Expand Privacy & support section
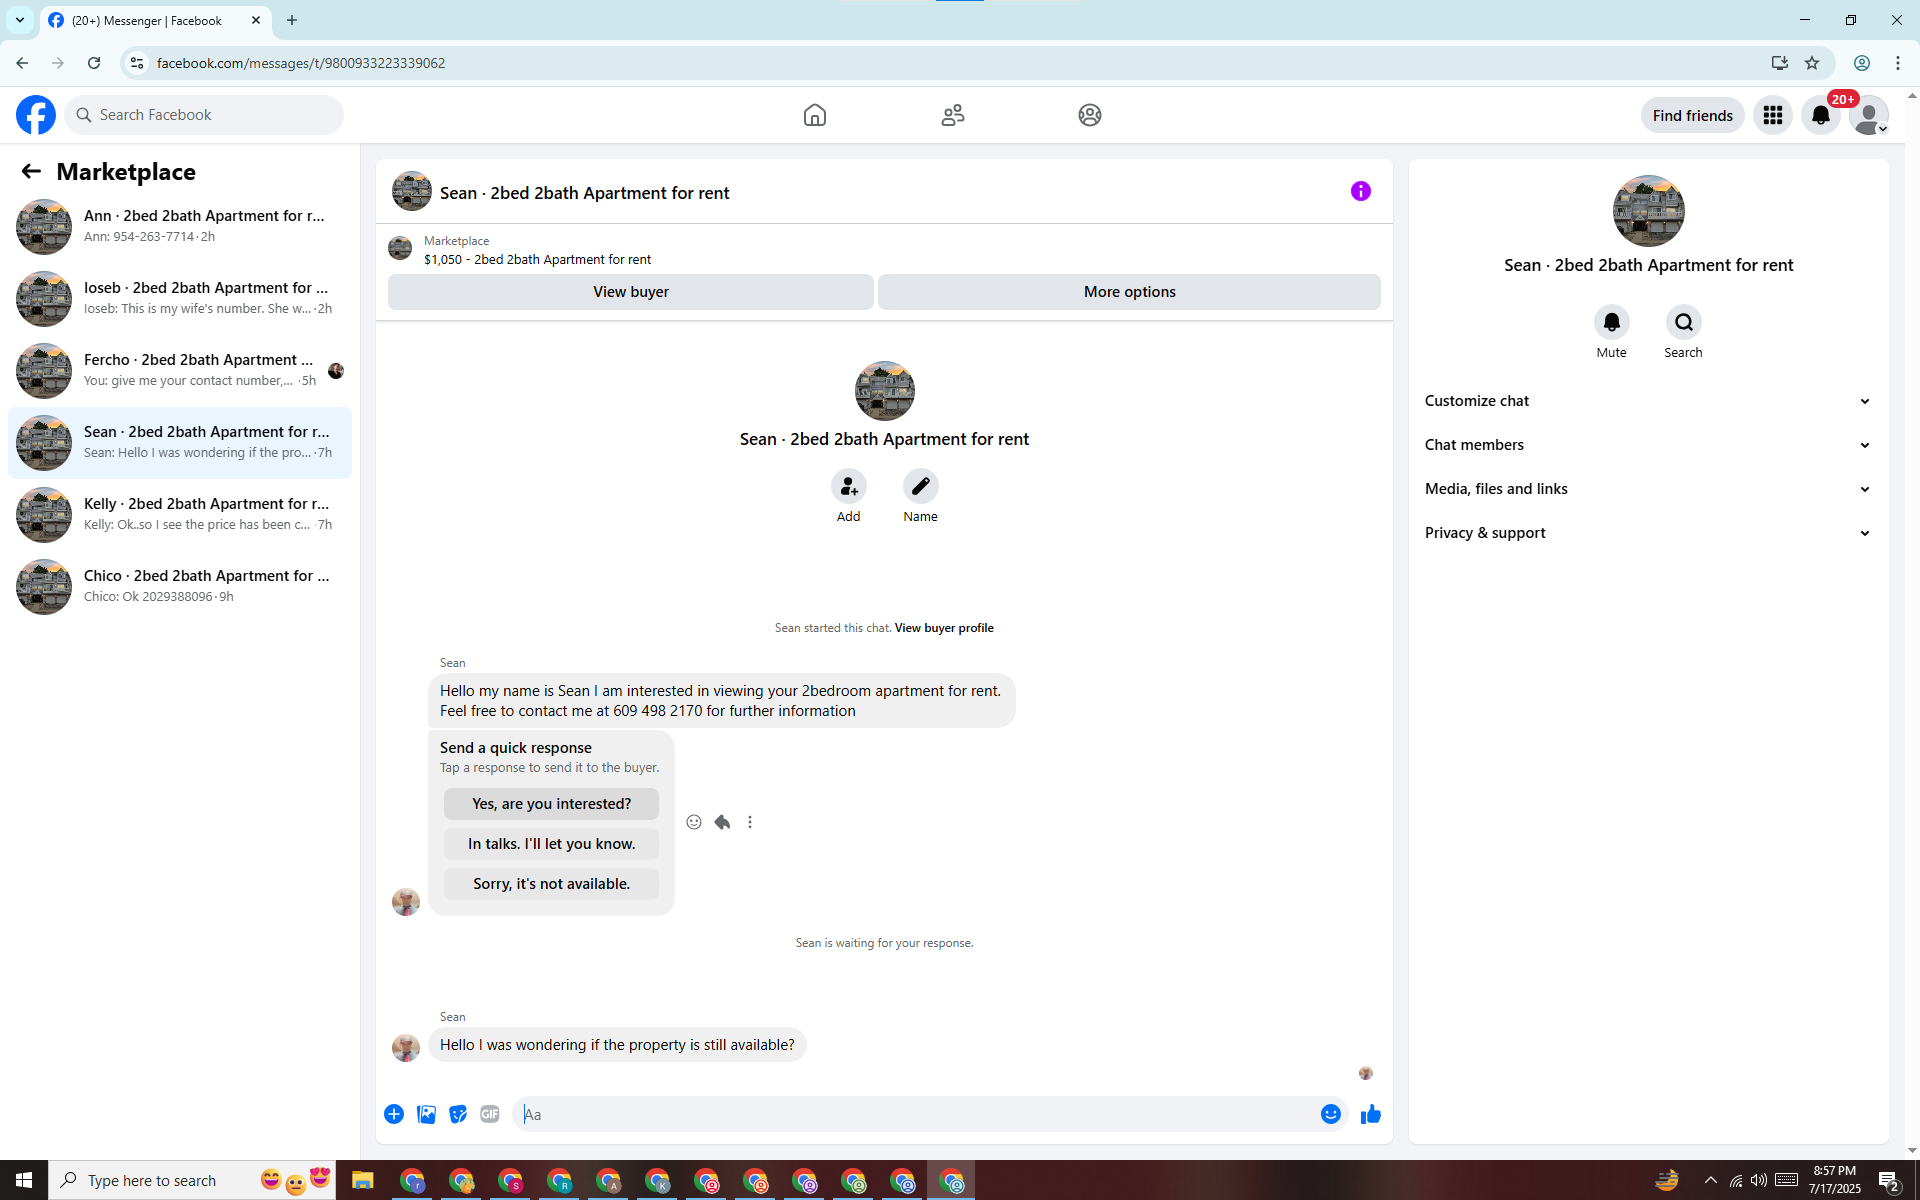 tap(1649, 533)
